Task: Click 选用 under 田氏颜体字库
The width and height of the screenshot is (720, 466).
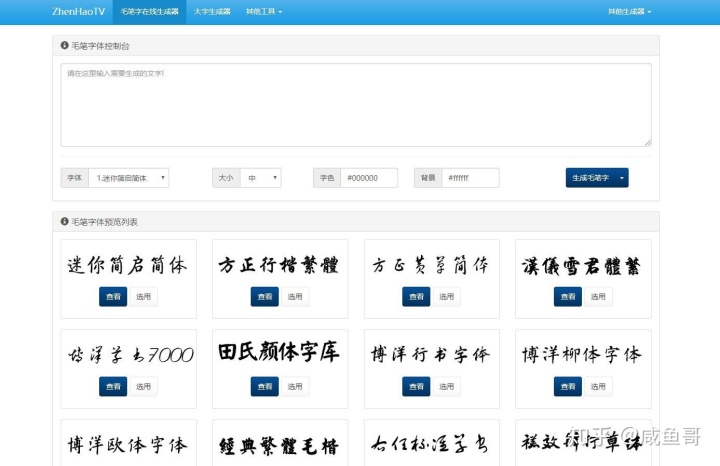Action: pyautogui.click(x=295, y=387)
